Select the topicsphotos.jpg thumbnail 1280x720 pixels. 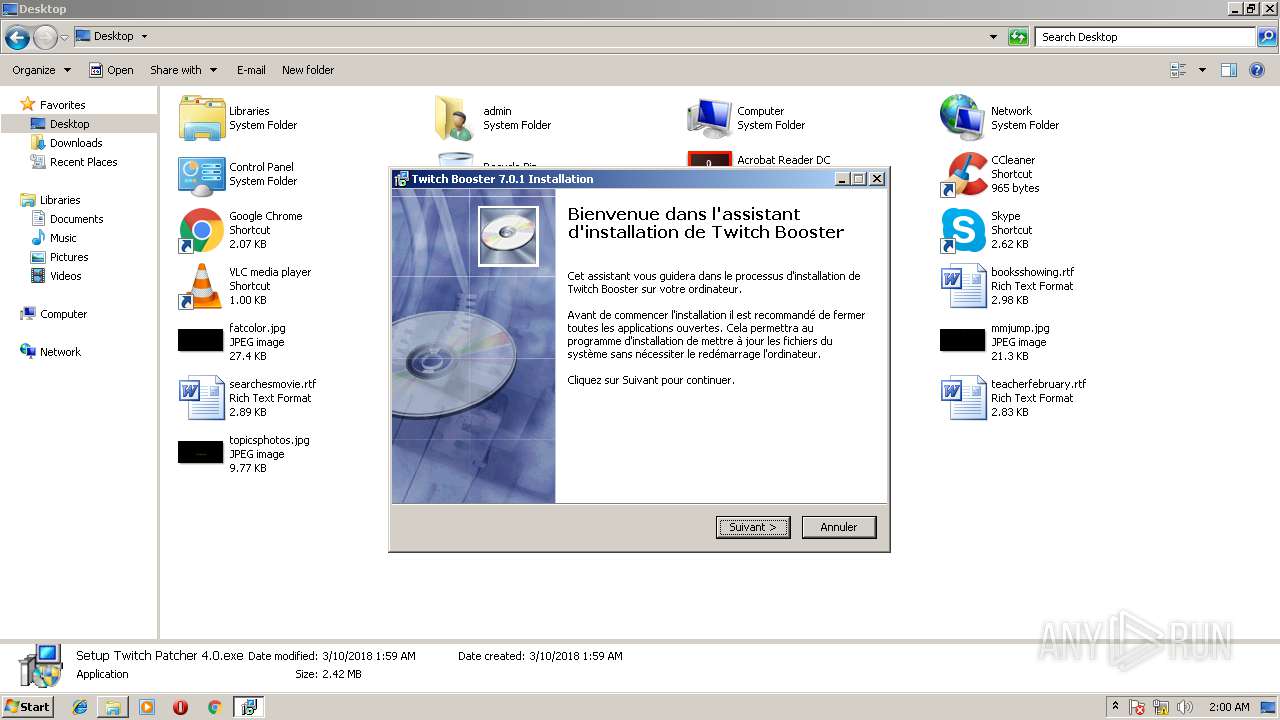tap(201, 453)
